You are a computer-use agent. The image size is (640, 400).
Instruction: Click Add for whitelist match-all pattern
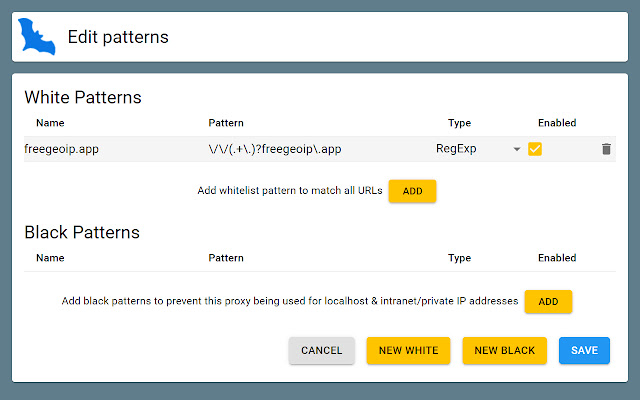(x=412, y=190)
